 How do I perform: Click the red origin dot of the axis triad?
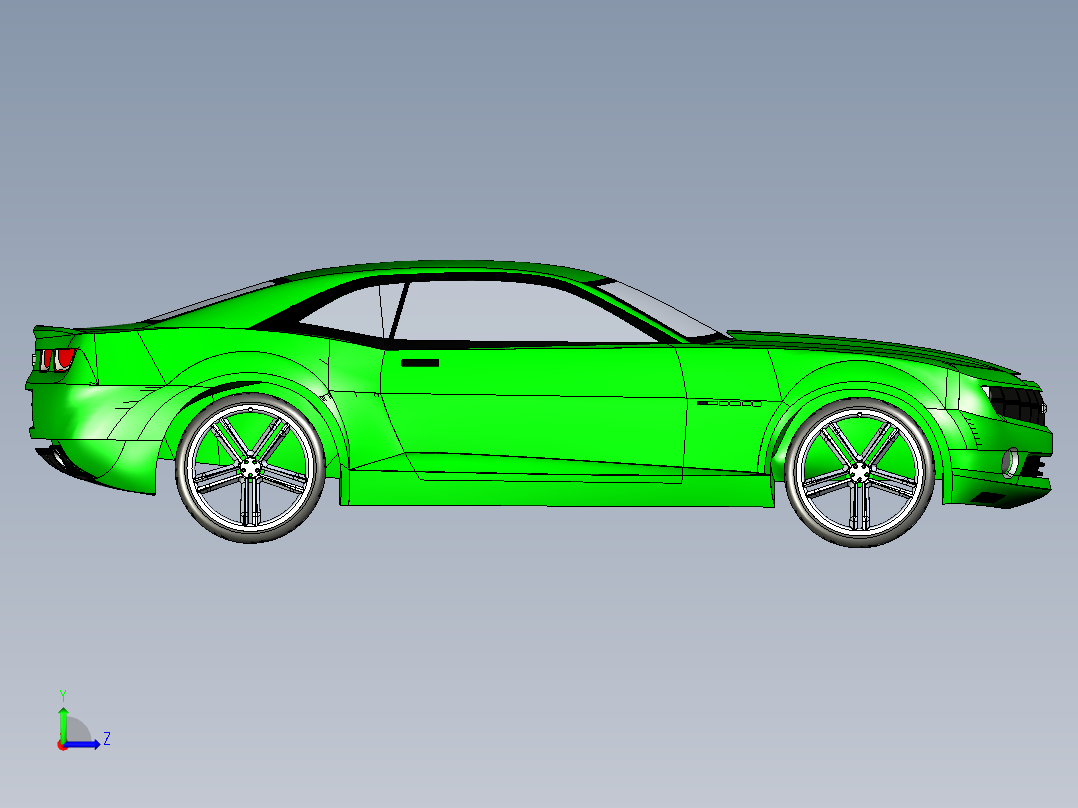click(63, 745)
